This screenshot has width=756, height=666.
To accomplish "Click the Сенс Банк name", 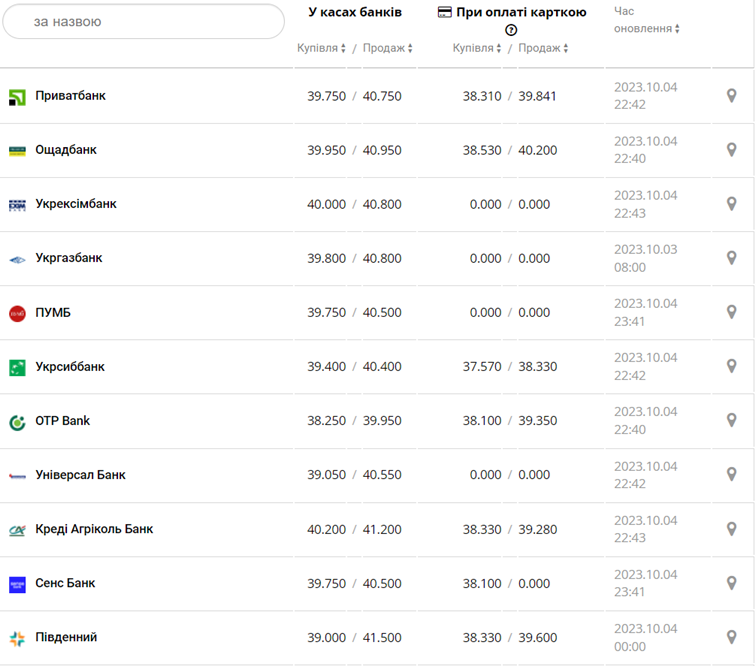I will [65, 583].
